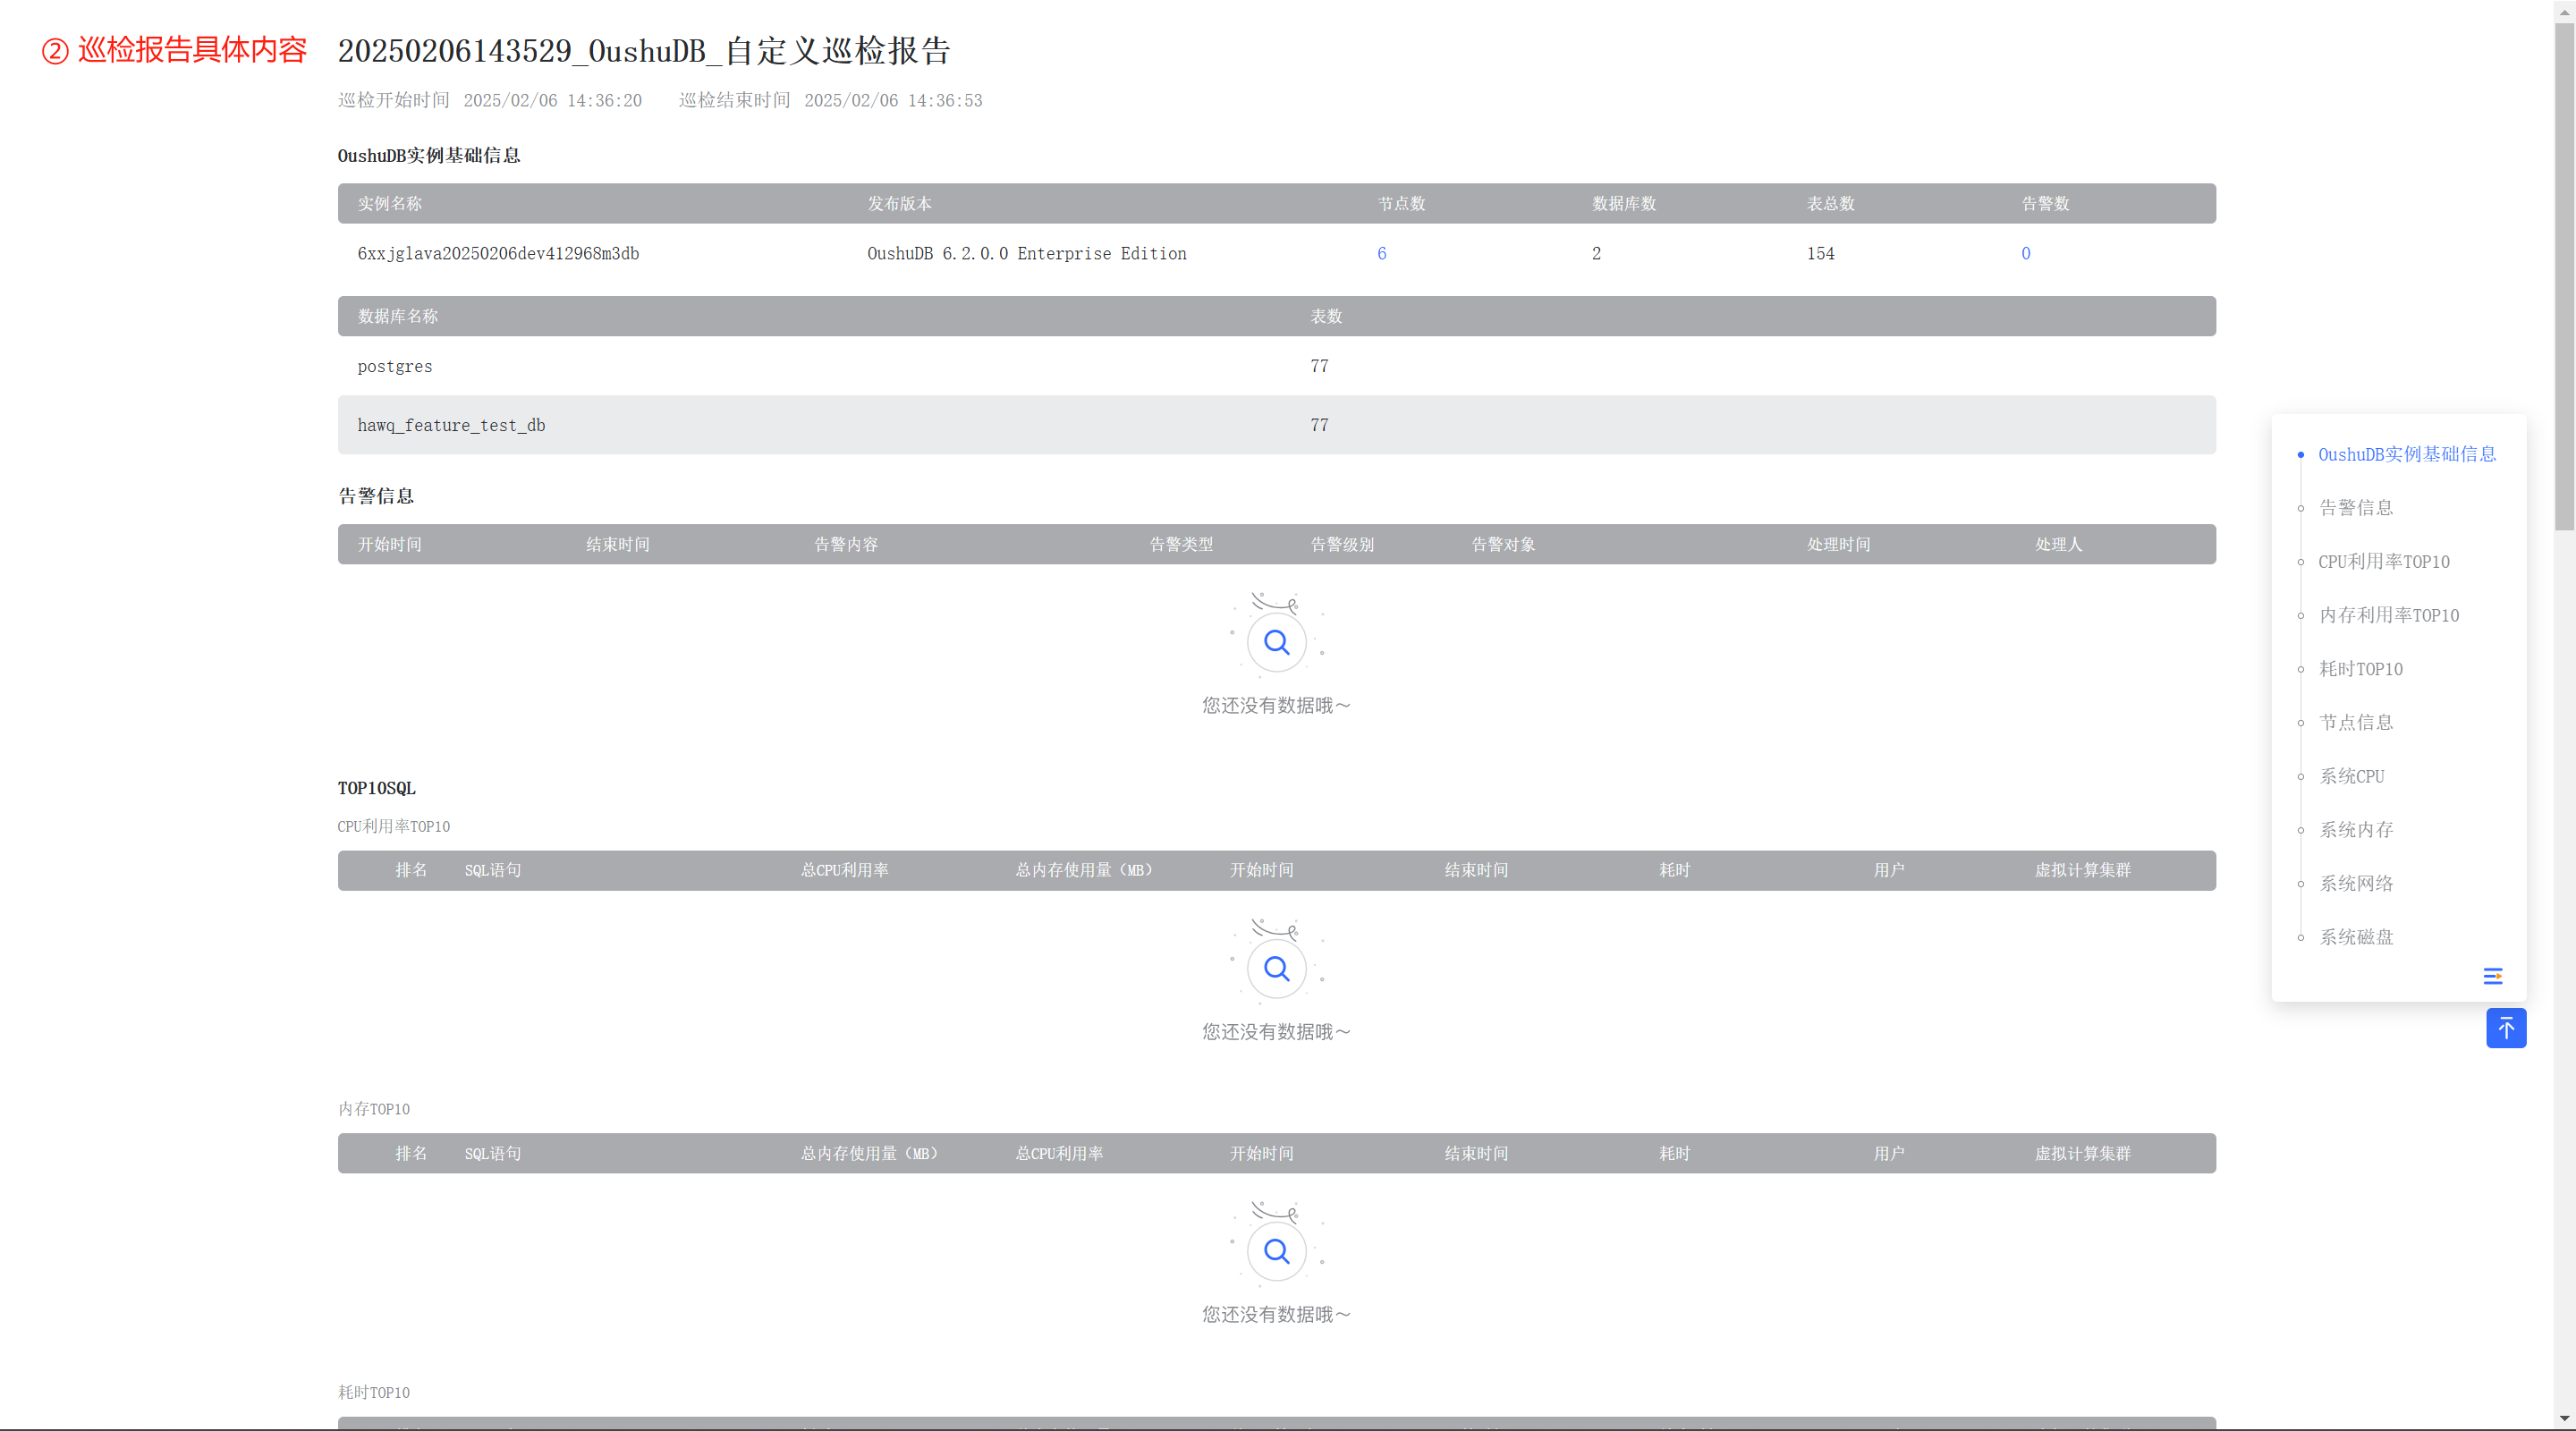
Task: Click the 告警信息 section heading
Action: (376, 496)
